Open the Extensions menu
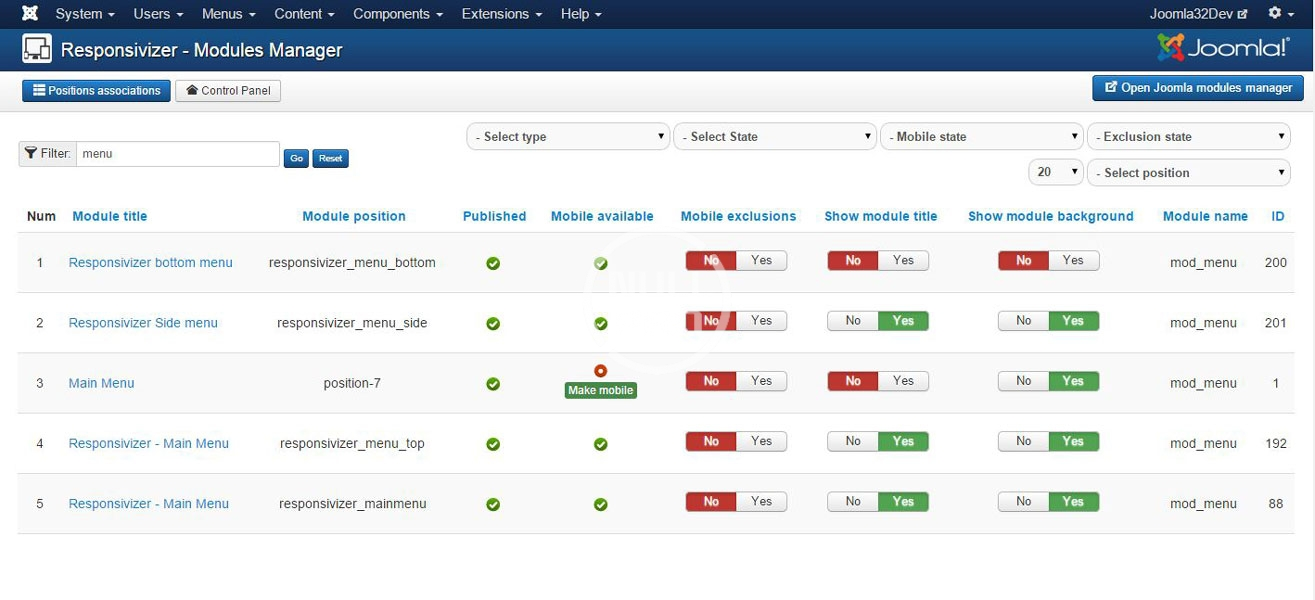The height and width of the screenshot is (600, 1315). (x=501, y=14)
